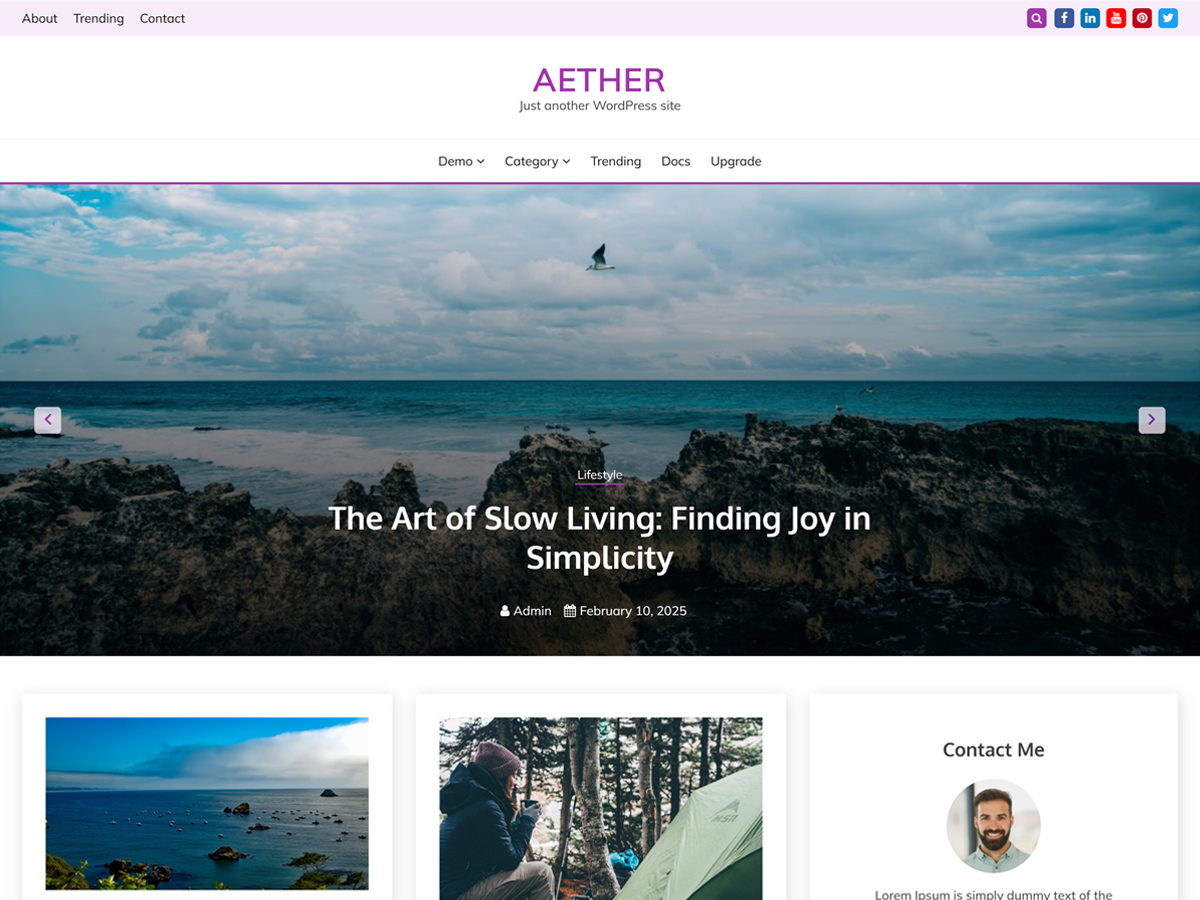Visit the Facebook social icon
This screenshot has height=900, width=1200.
(1064, 18)
